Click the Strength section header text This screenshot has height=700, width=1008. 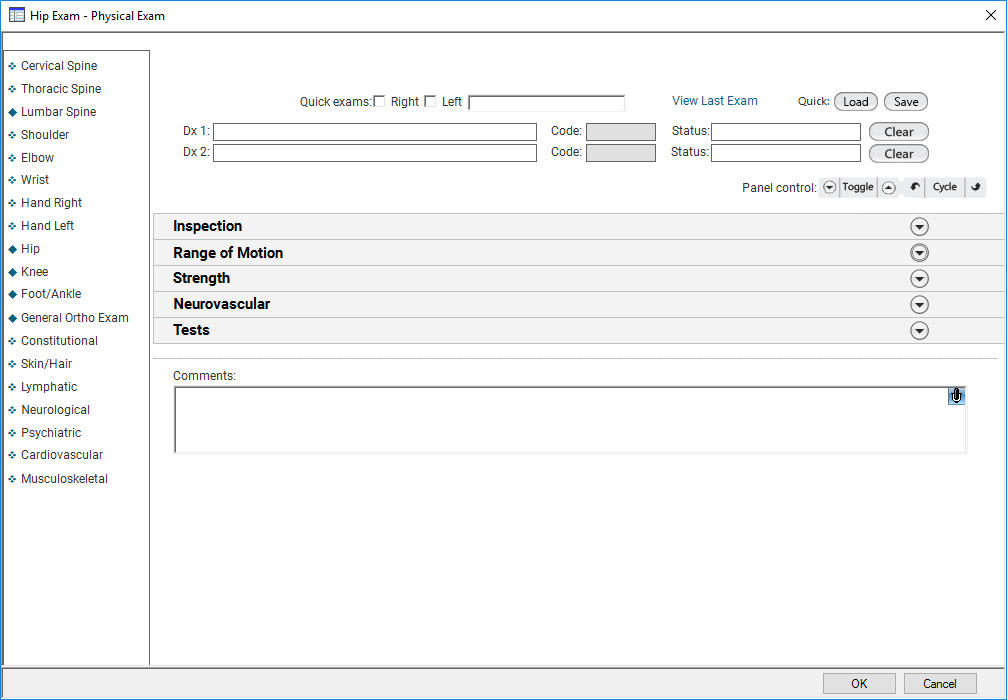(x=201, y=278)
